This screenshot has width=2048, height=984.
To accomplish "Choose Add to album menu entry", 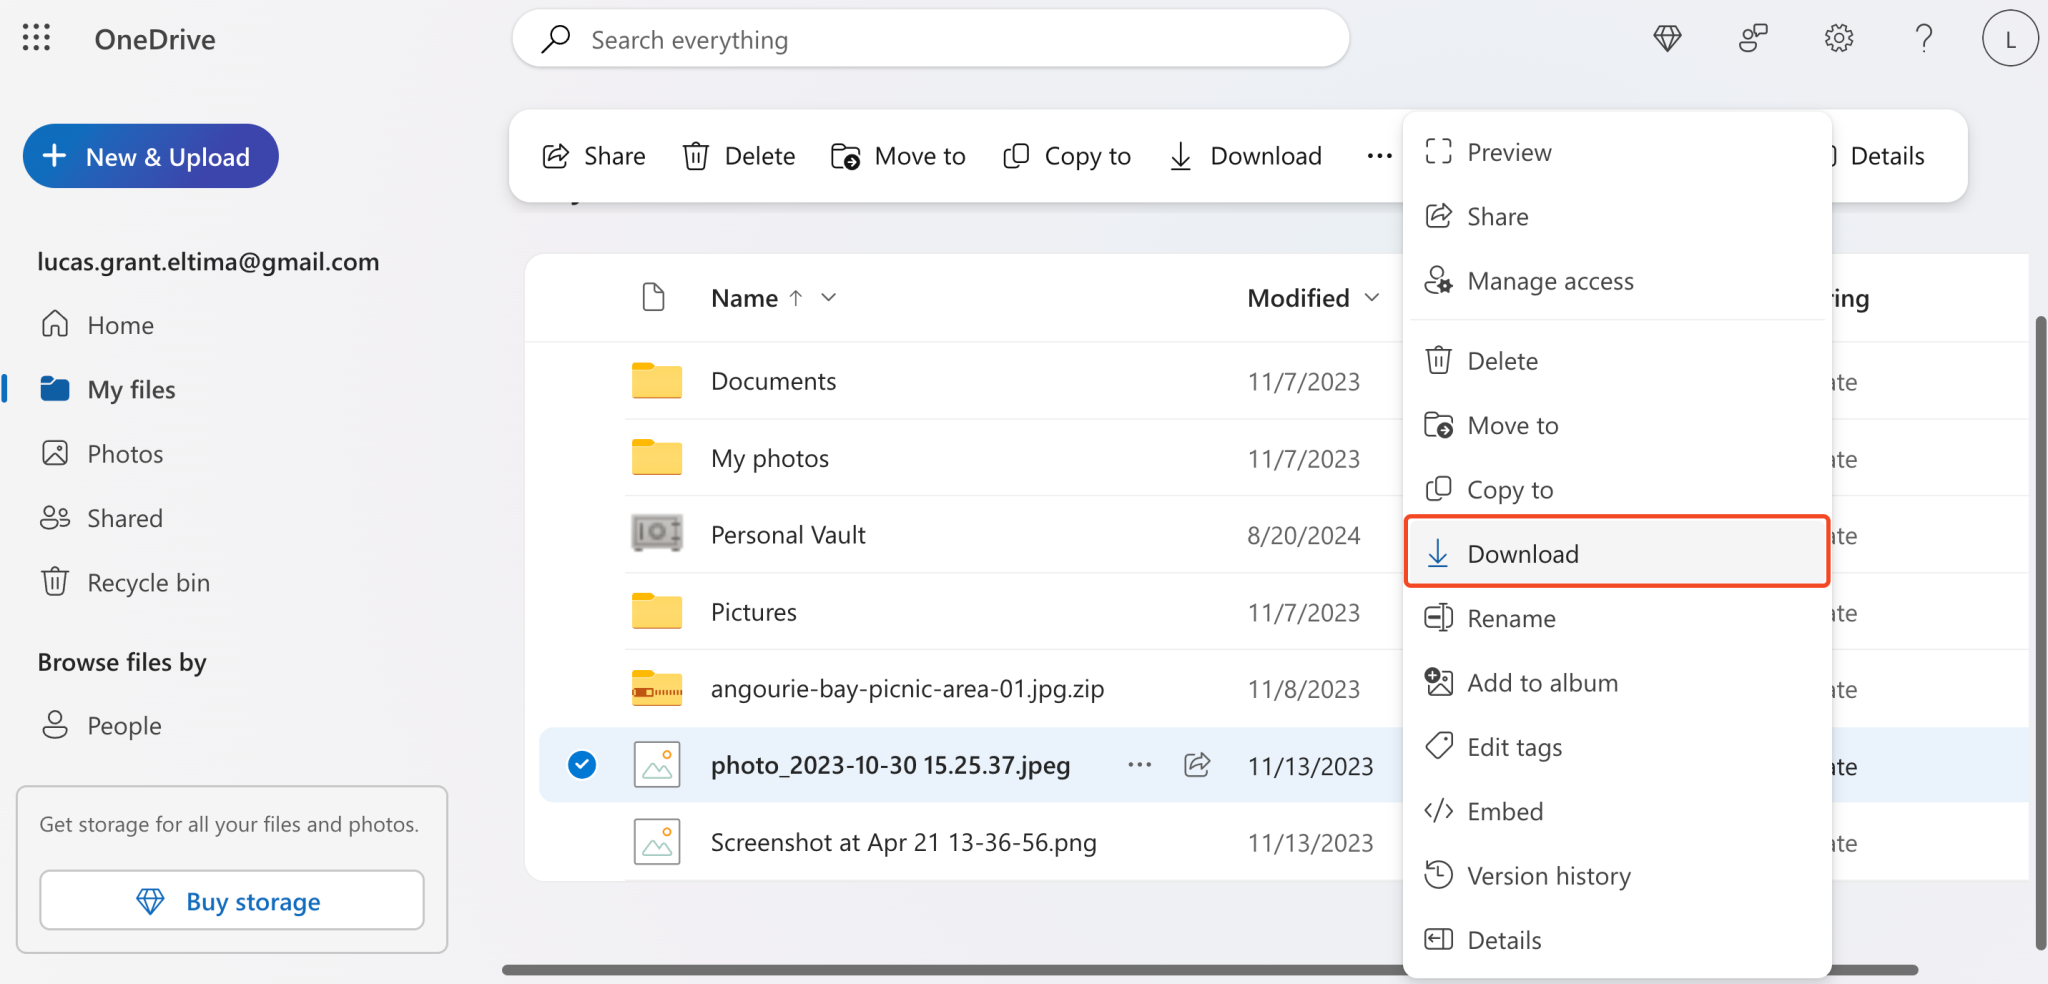I will click(1617, 683).
